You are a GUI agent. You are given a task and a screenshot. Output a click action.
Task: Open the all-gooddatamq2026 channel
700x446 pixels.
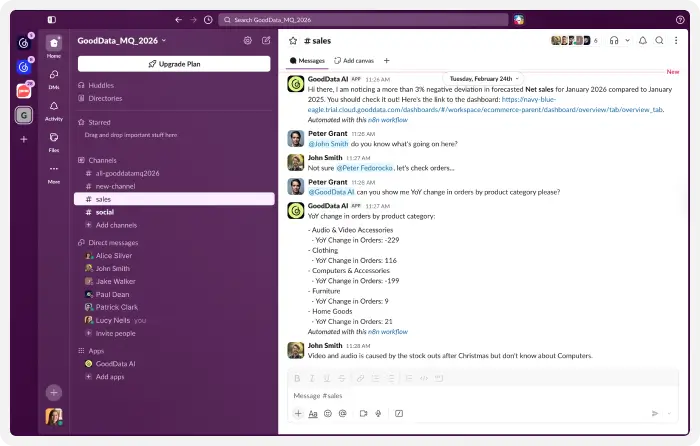point(127,173)
